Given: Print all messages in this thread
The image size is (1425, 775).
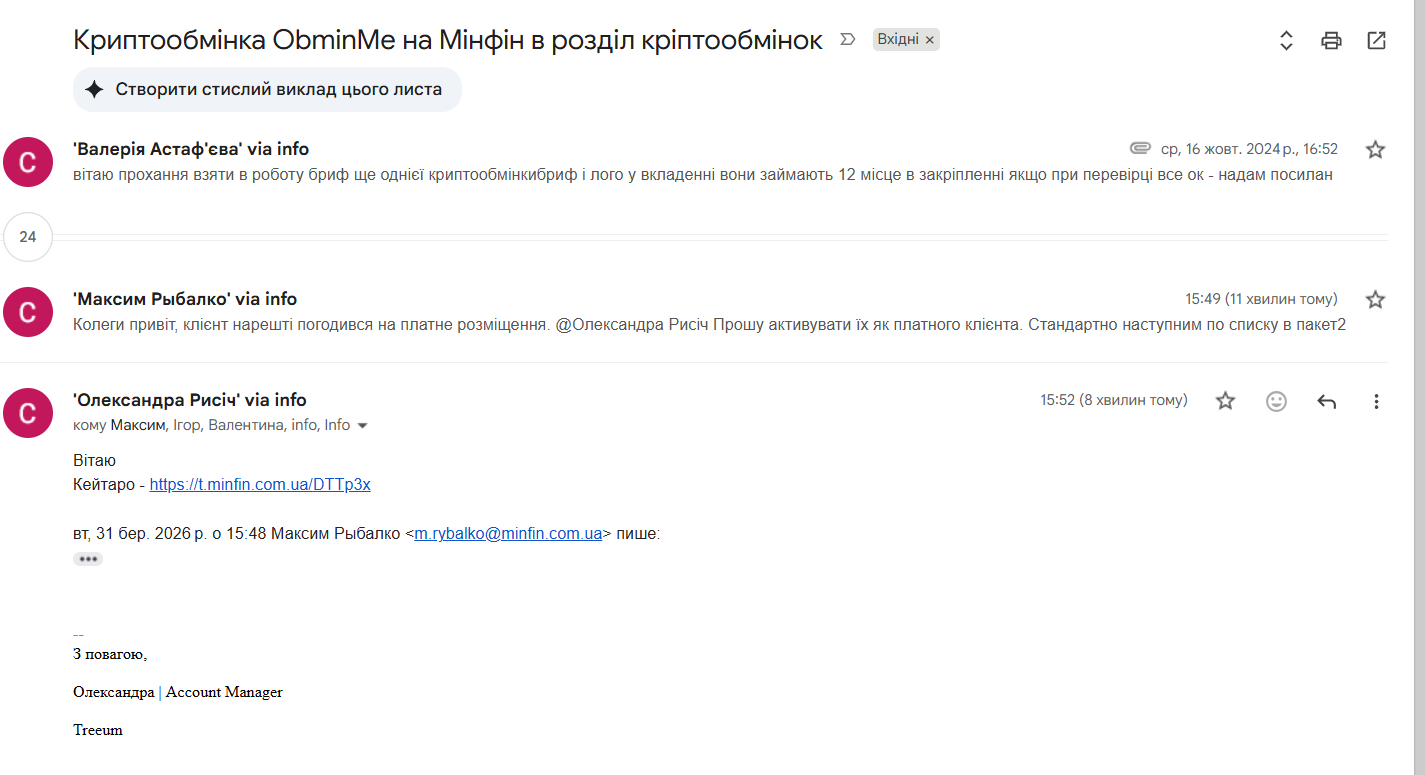Looking at the screenshot, I should pos(1331,41).
